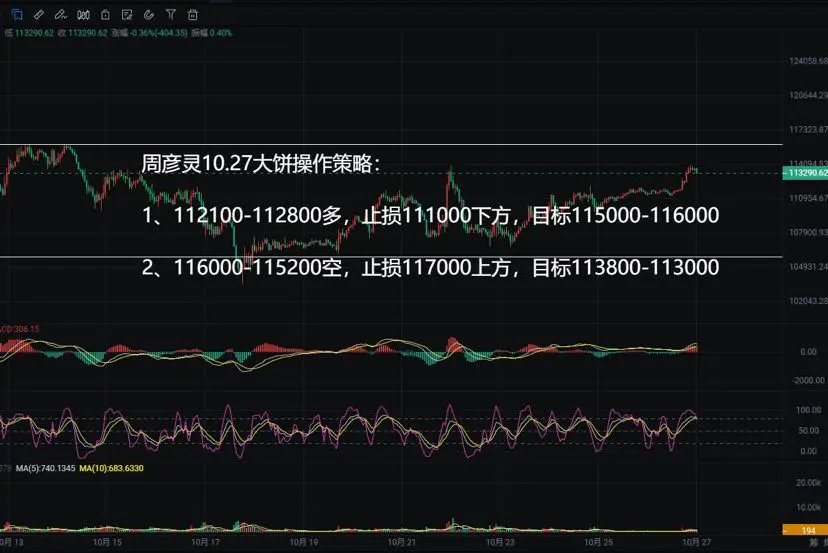This screenshot has height=553, width=828.
Task: Click the short strategy line 116000-115200空
Action: 430,267
